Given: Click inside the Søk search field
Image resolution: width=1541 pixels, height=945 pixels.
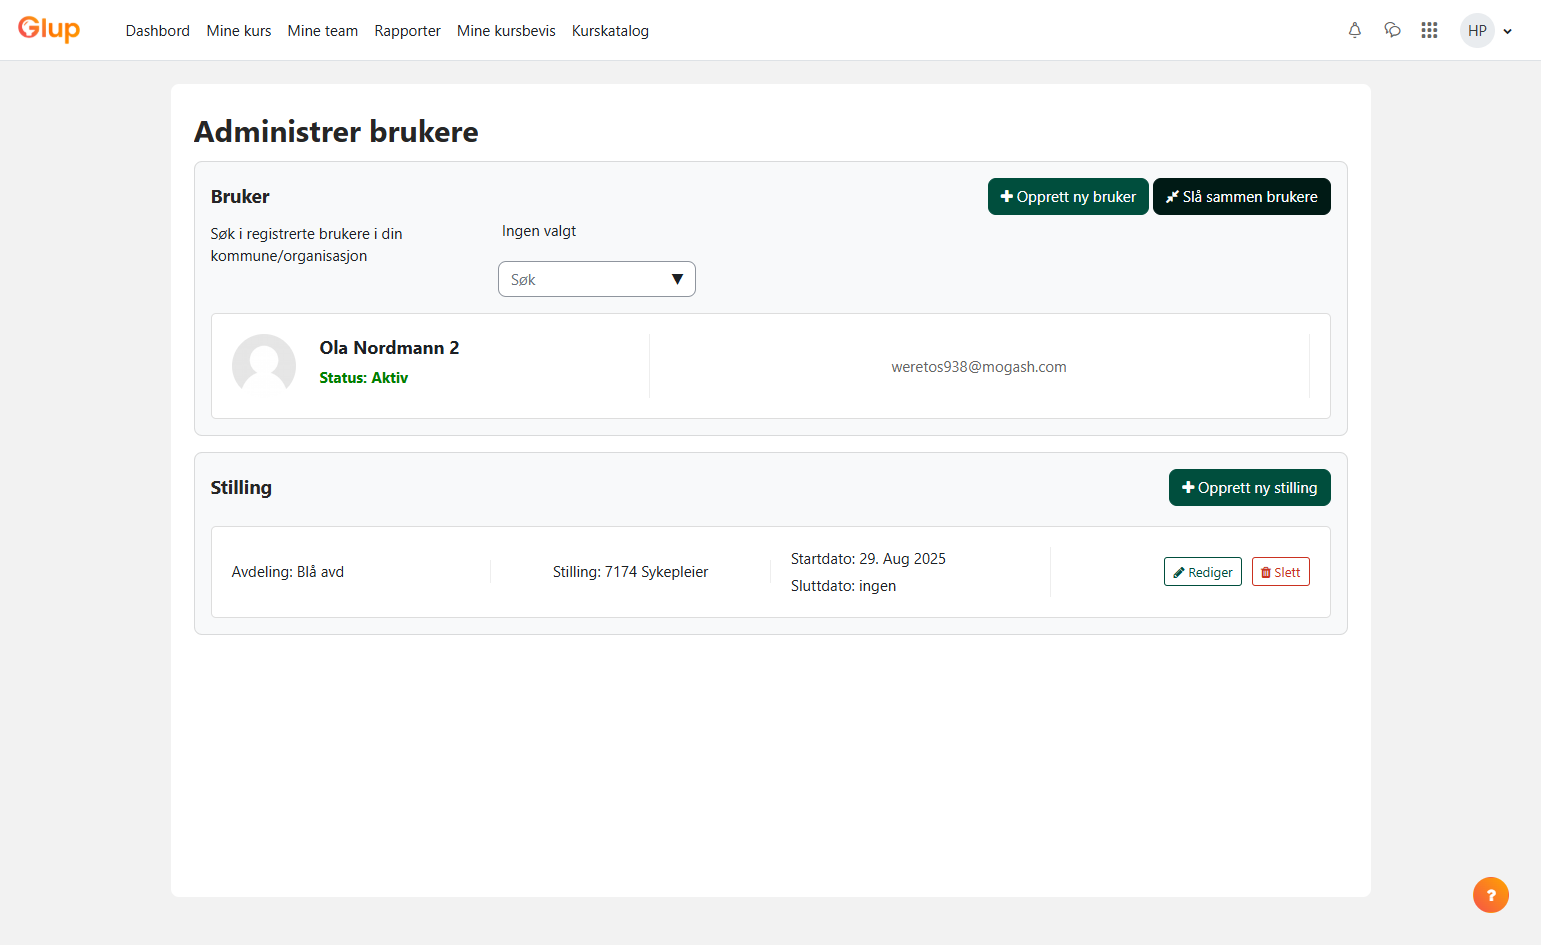Looking at the screenshot, I should point(597,279).
